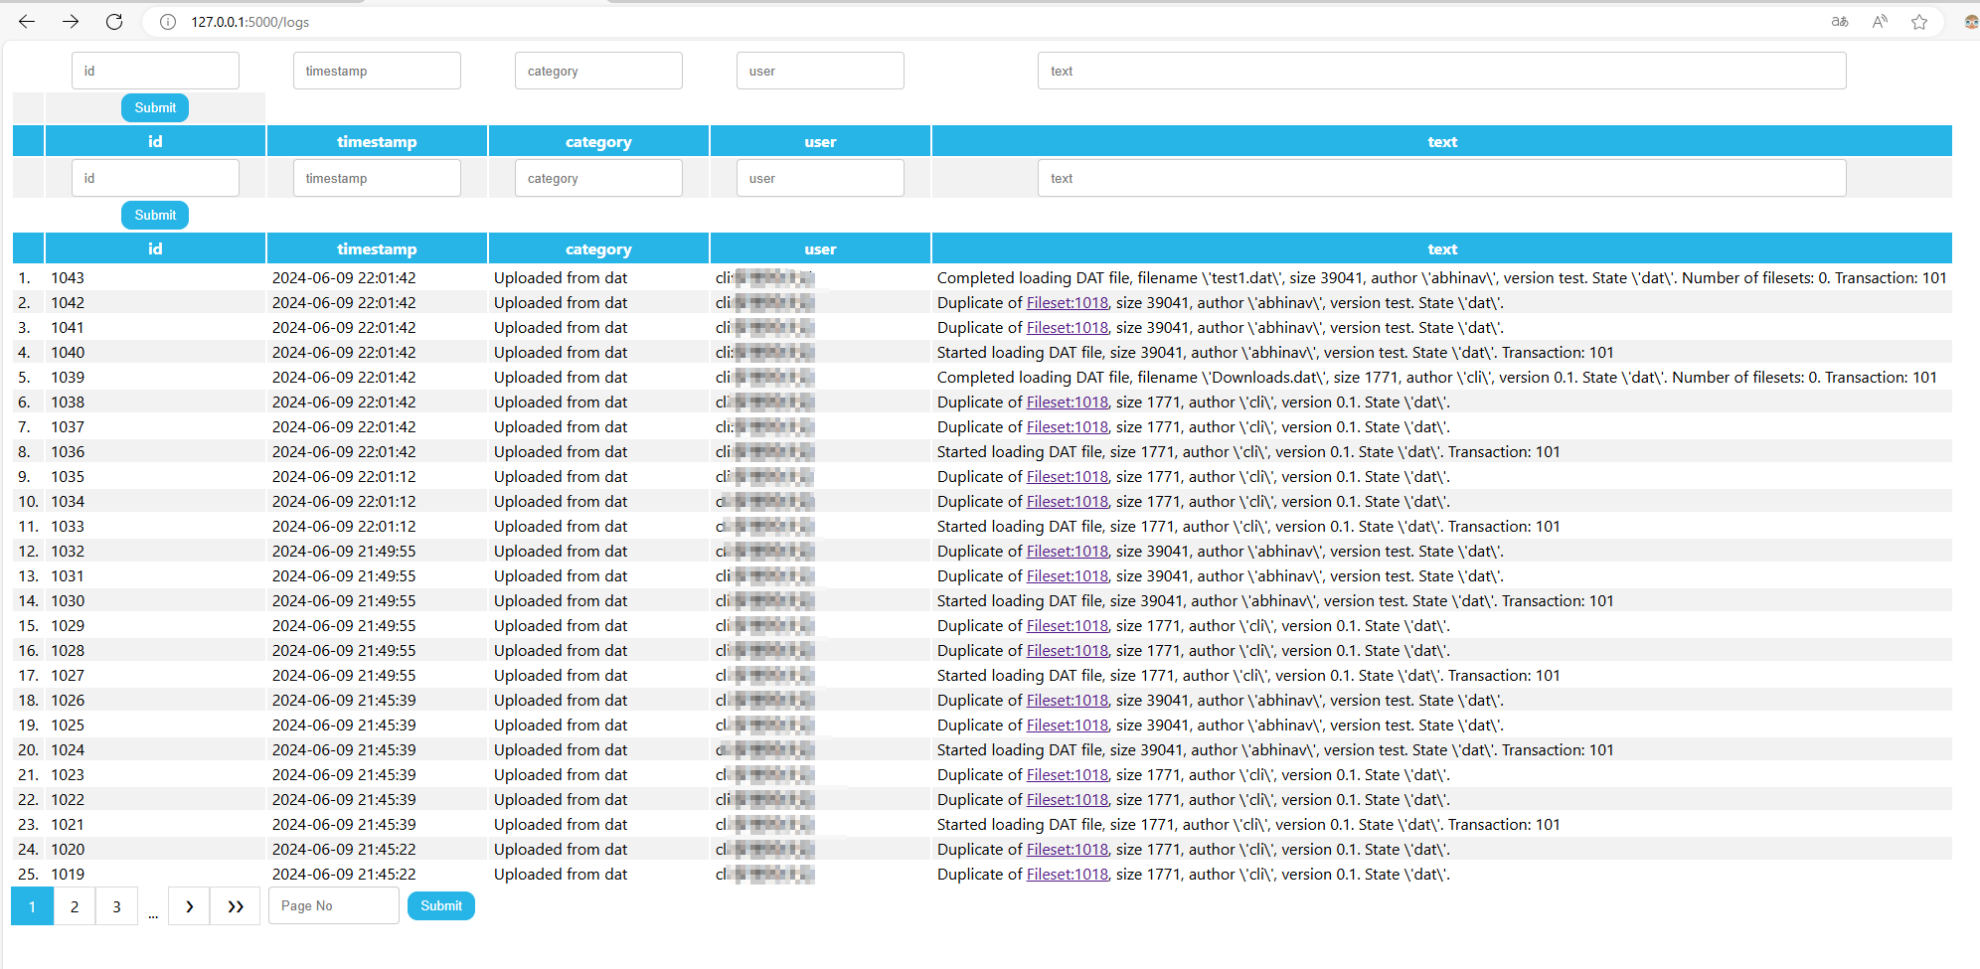This screenshot has height=969, width=1980.
Task: Jump to last page using double chevron
Action: coord(235,906)
